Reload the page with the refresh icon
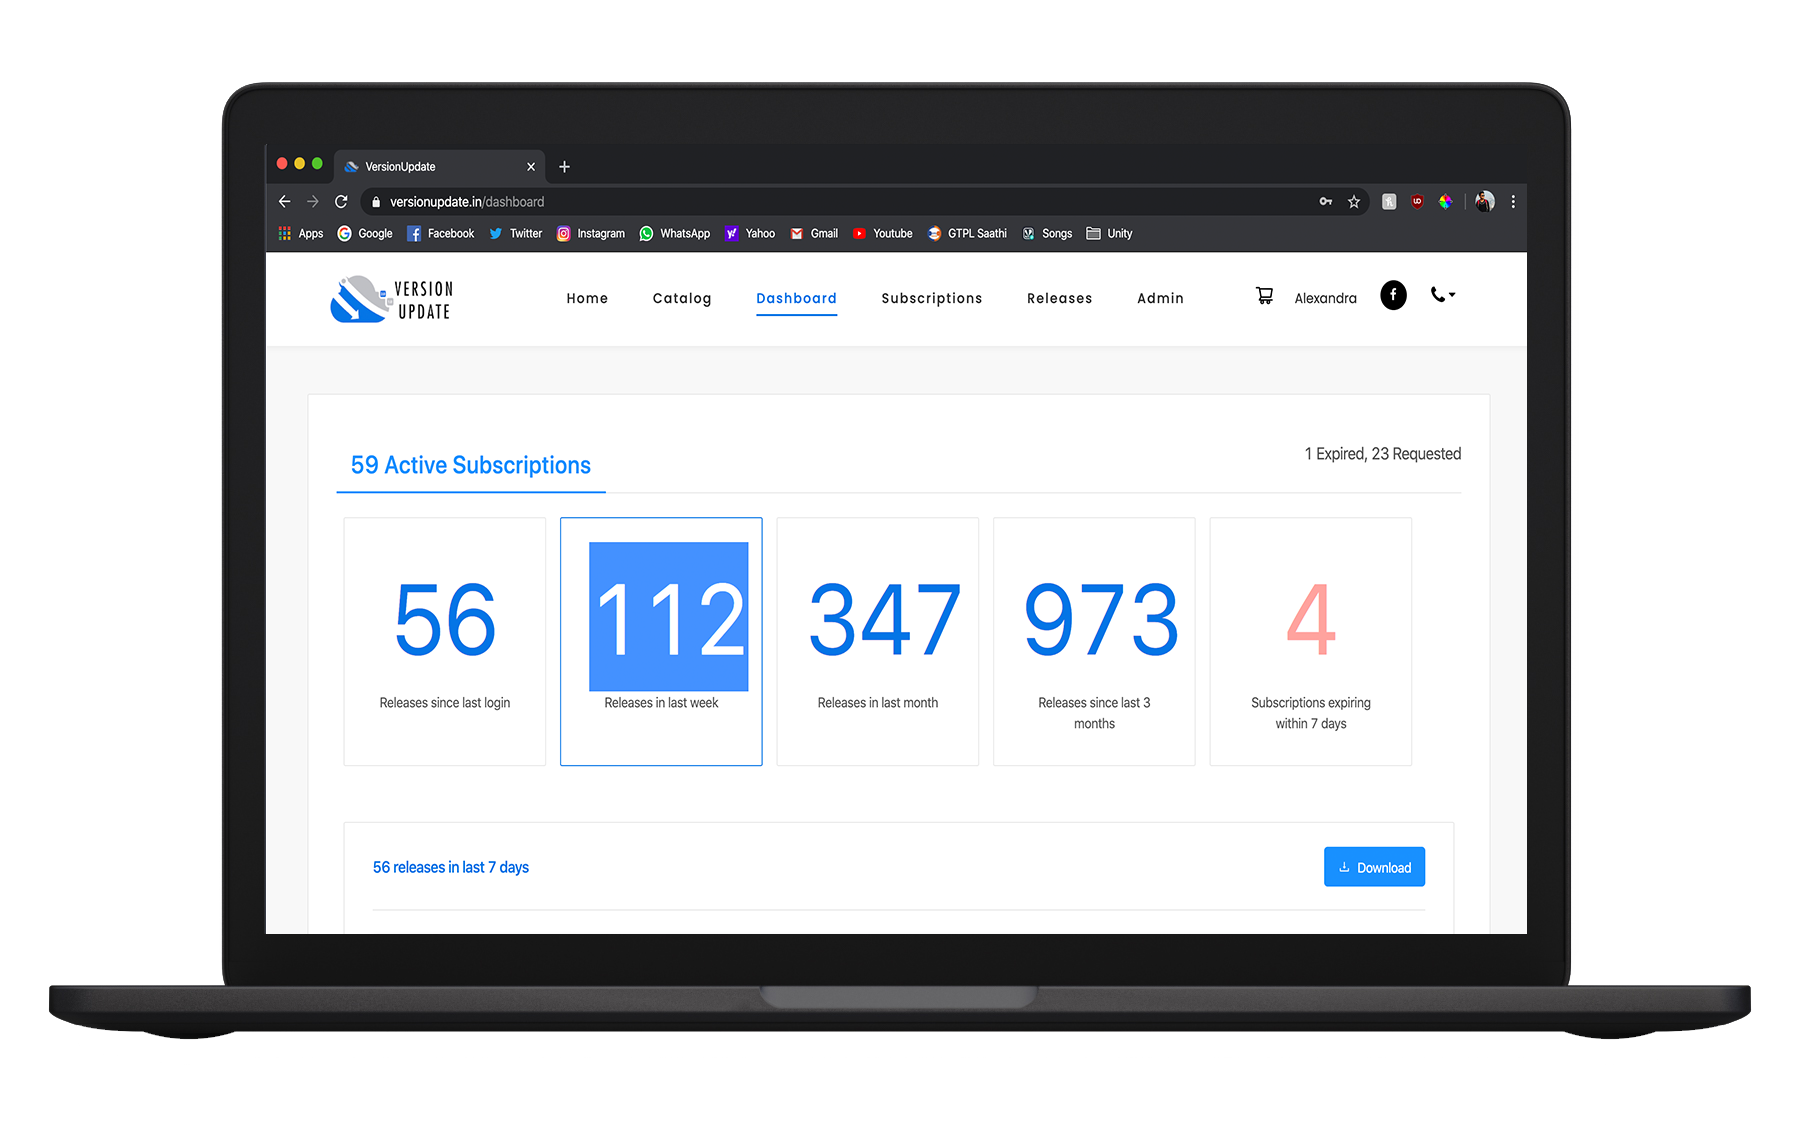The width and height of the screenshot is (1800, 1122). point(341,202)
